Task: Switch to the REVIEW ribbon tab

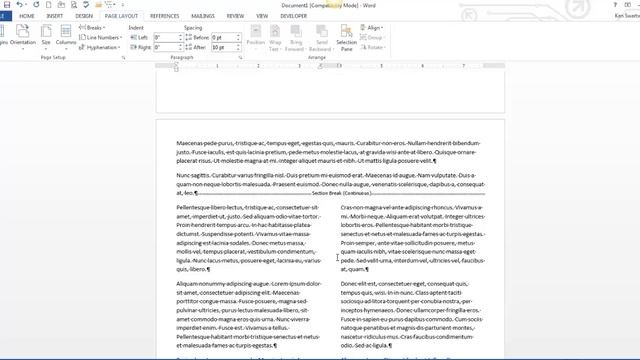Action: tap(235, 16)
